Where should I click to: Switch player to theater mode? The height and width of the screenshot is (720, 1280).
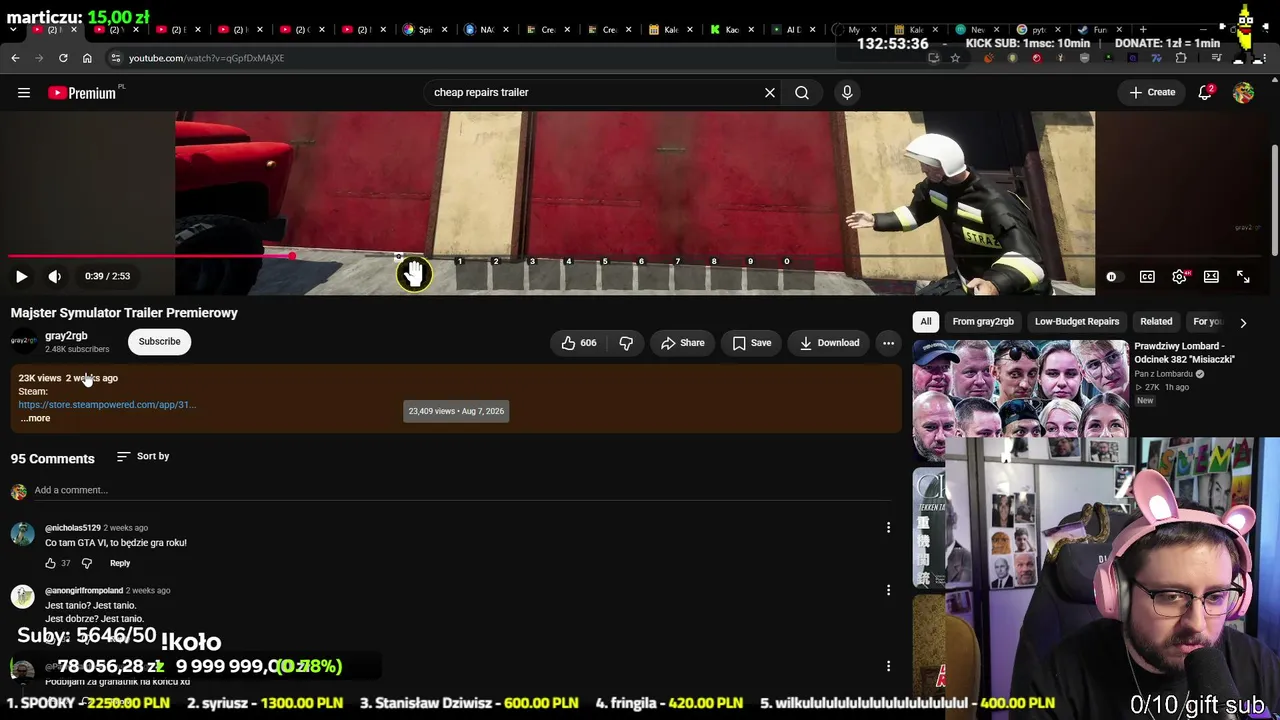point(1211,277)
